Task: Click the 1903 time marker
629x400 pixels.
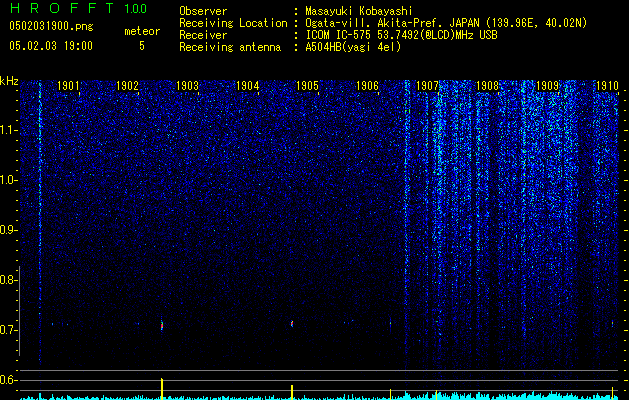Action: click(x=187, y=85)
